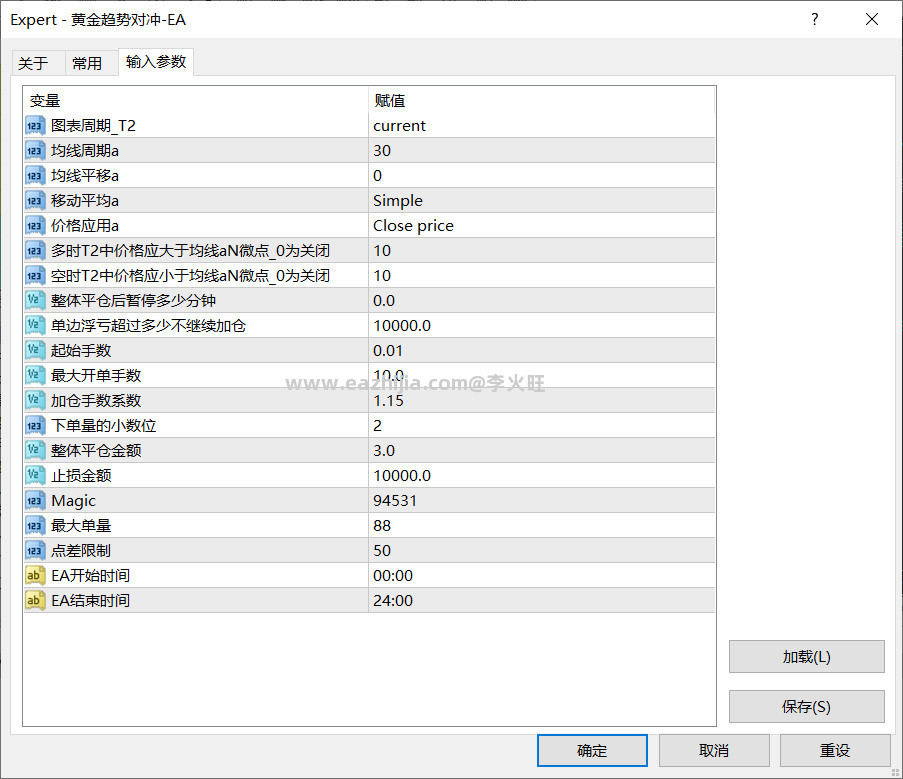Click the double icon beside 整体平仓金额
This screenshot has width=903, height=779.
pos(35,451)
